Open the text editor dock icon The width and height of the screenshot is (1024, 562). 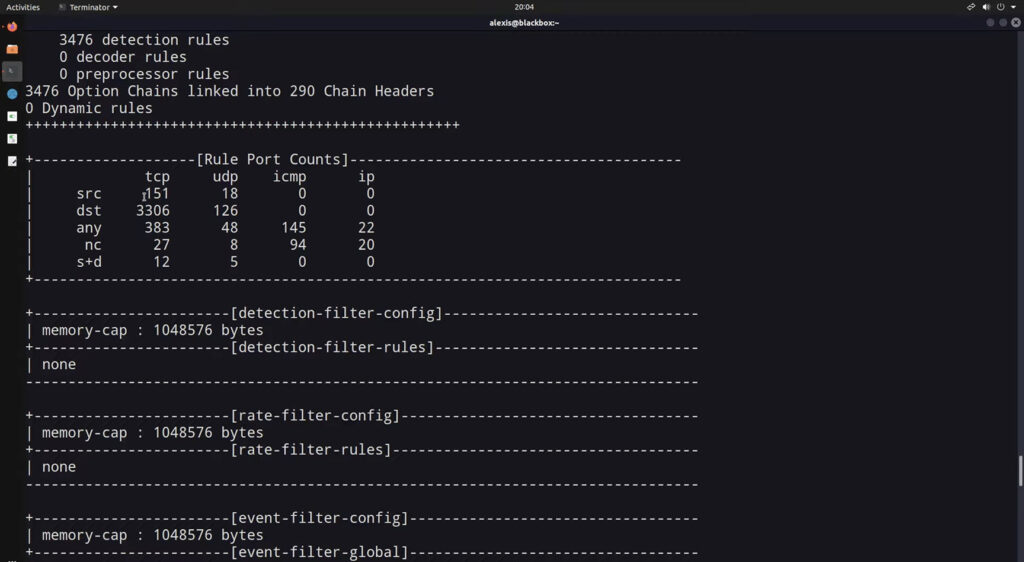pyautogui.click(x=12, y=161)
